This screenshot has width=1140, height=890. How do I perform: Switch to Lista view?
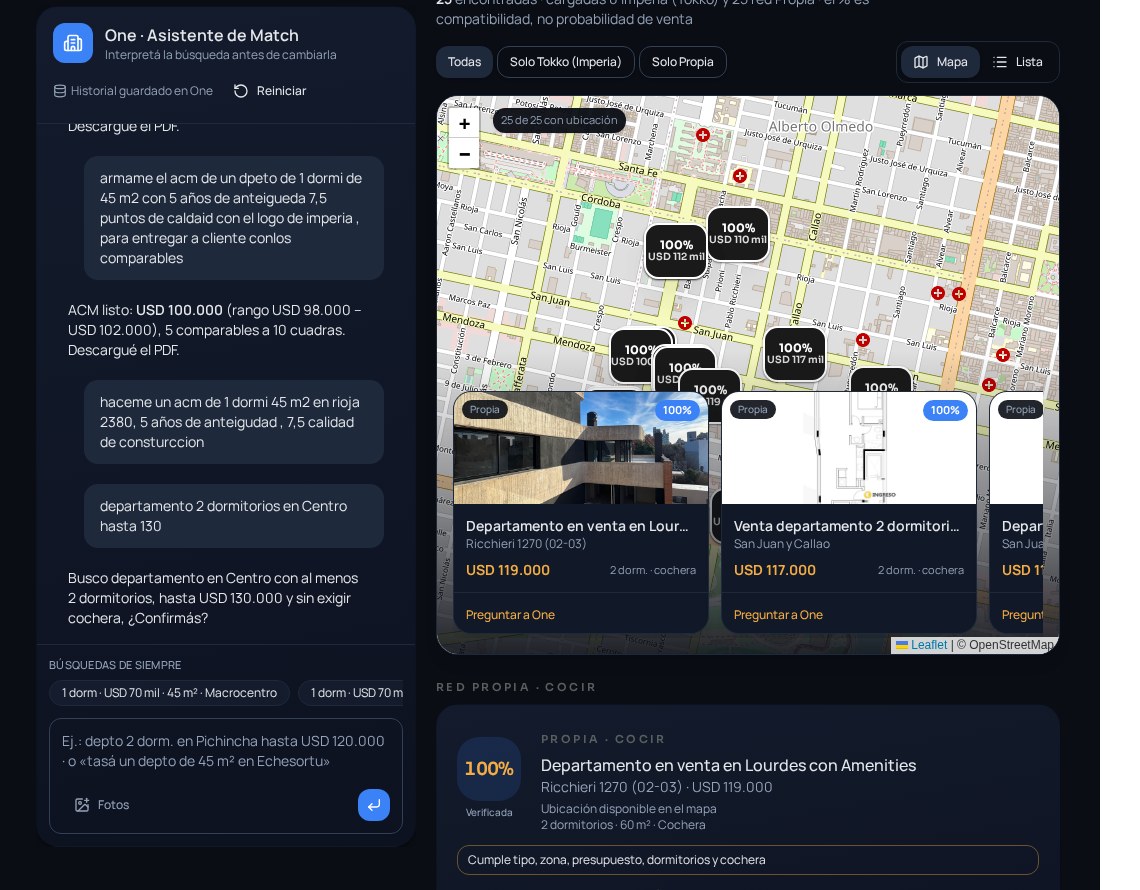(x=1018, y=62)
